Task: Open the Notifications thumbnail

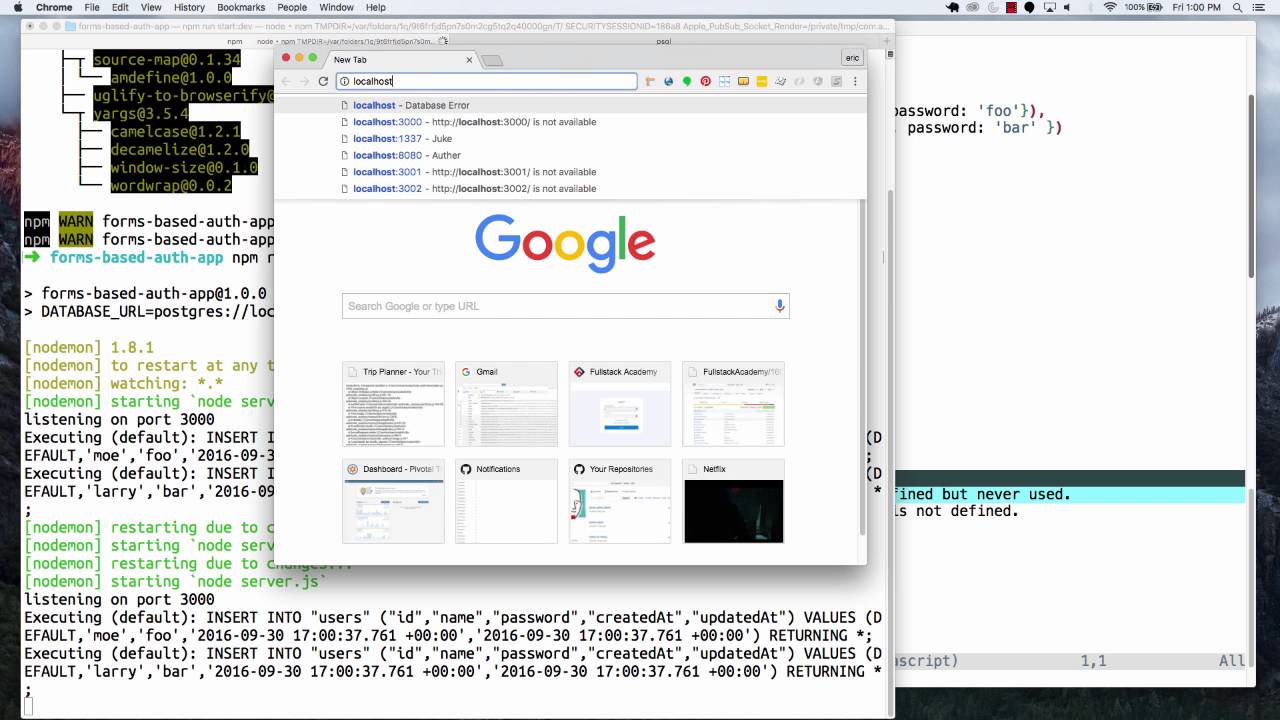Action: [x=506, y=501]
